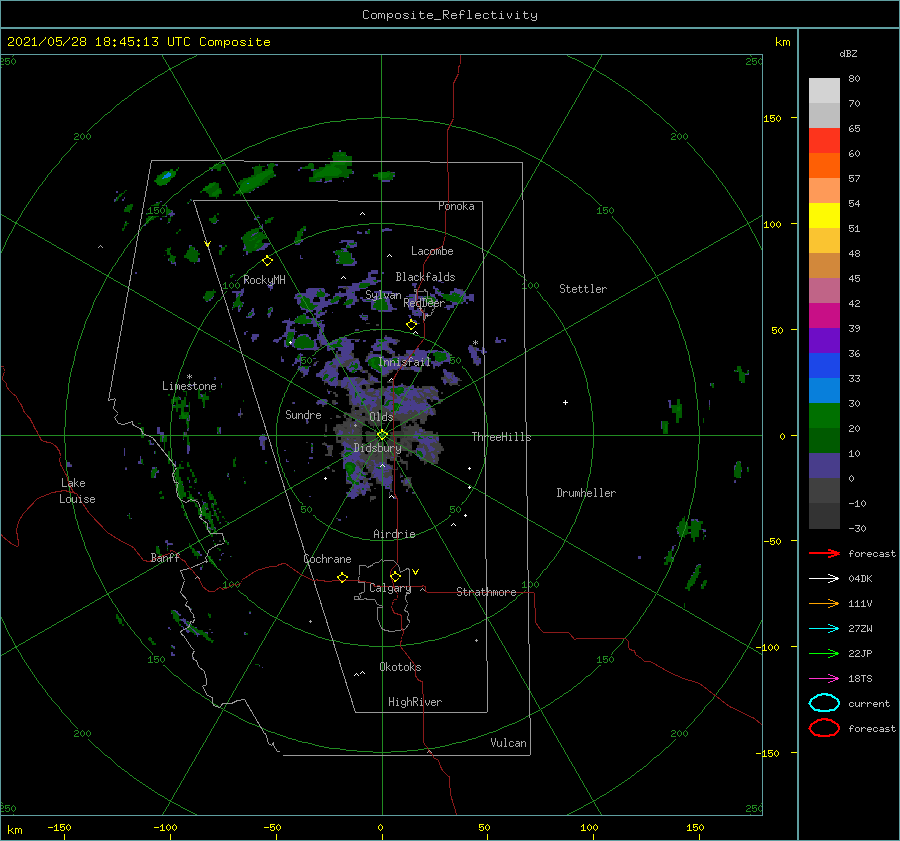
Task: Click the Olds town label
Action: (x=381, y=417)
